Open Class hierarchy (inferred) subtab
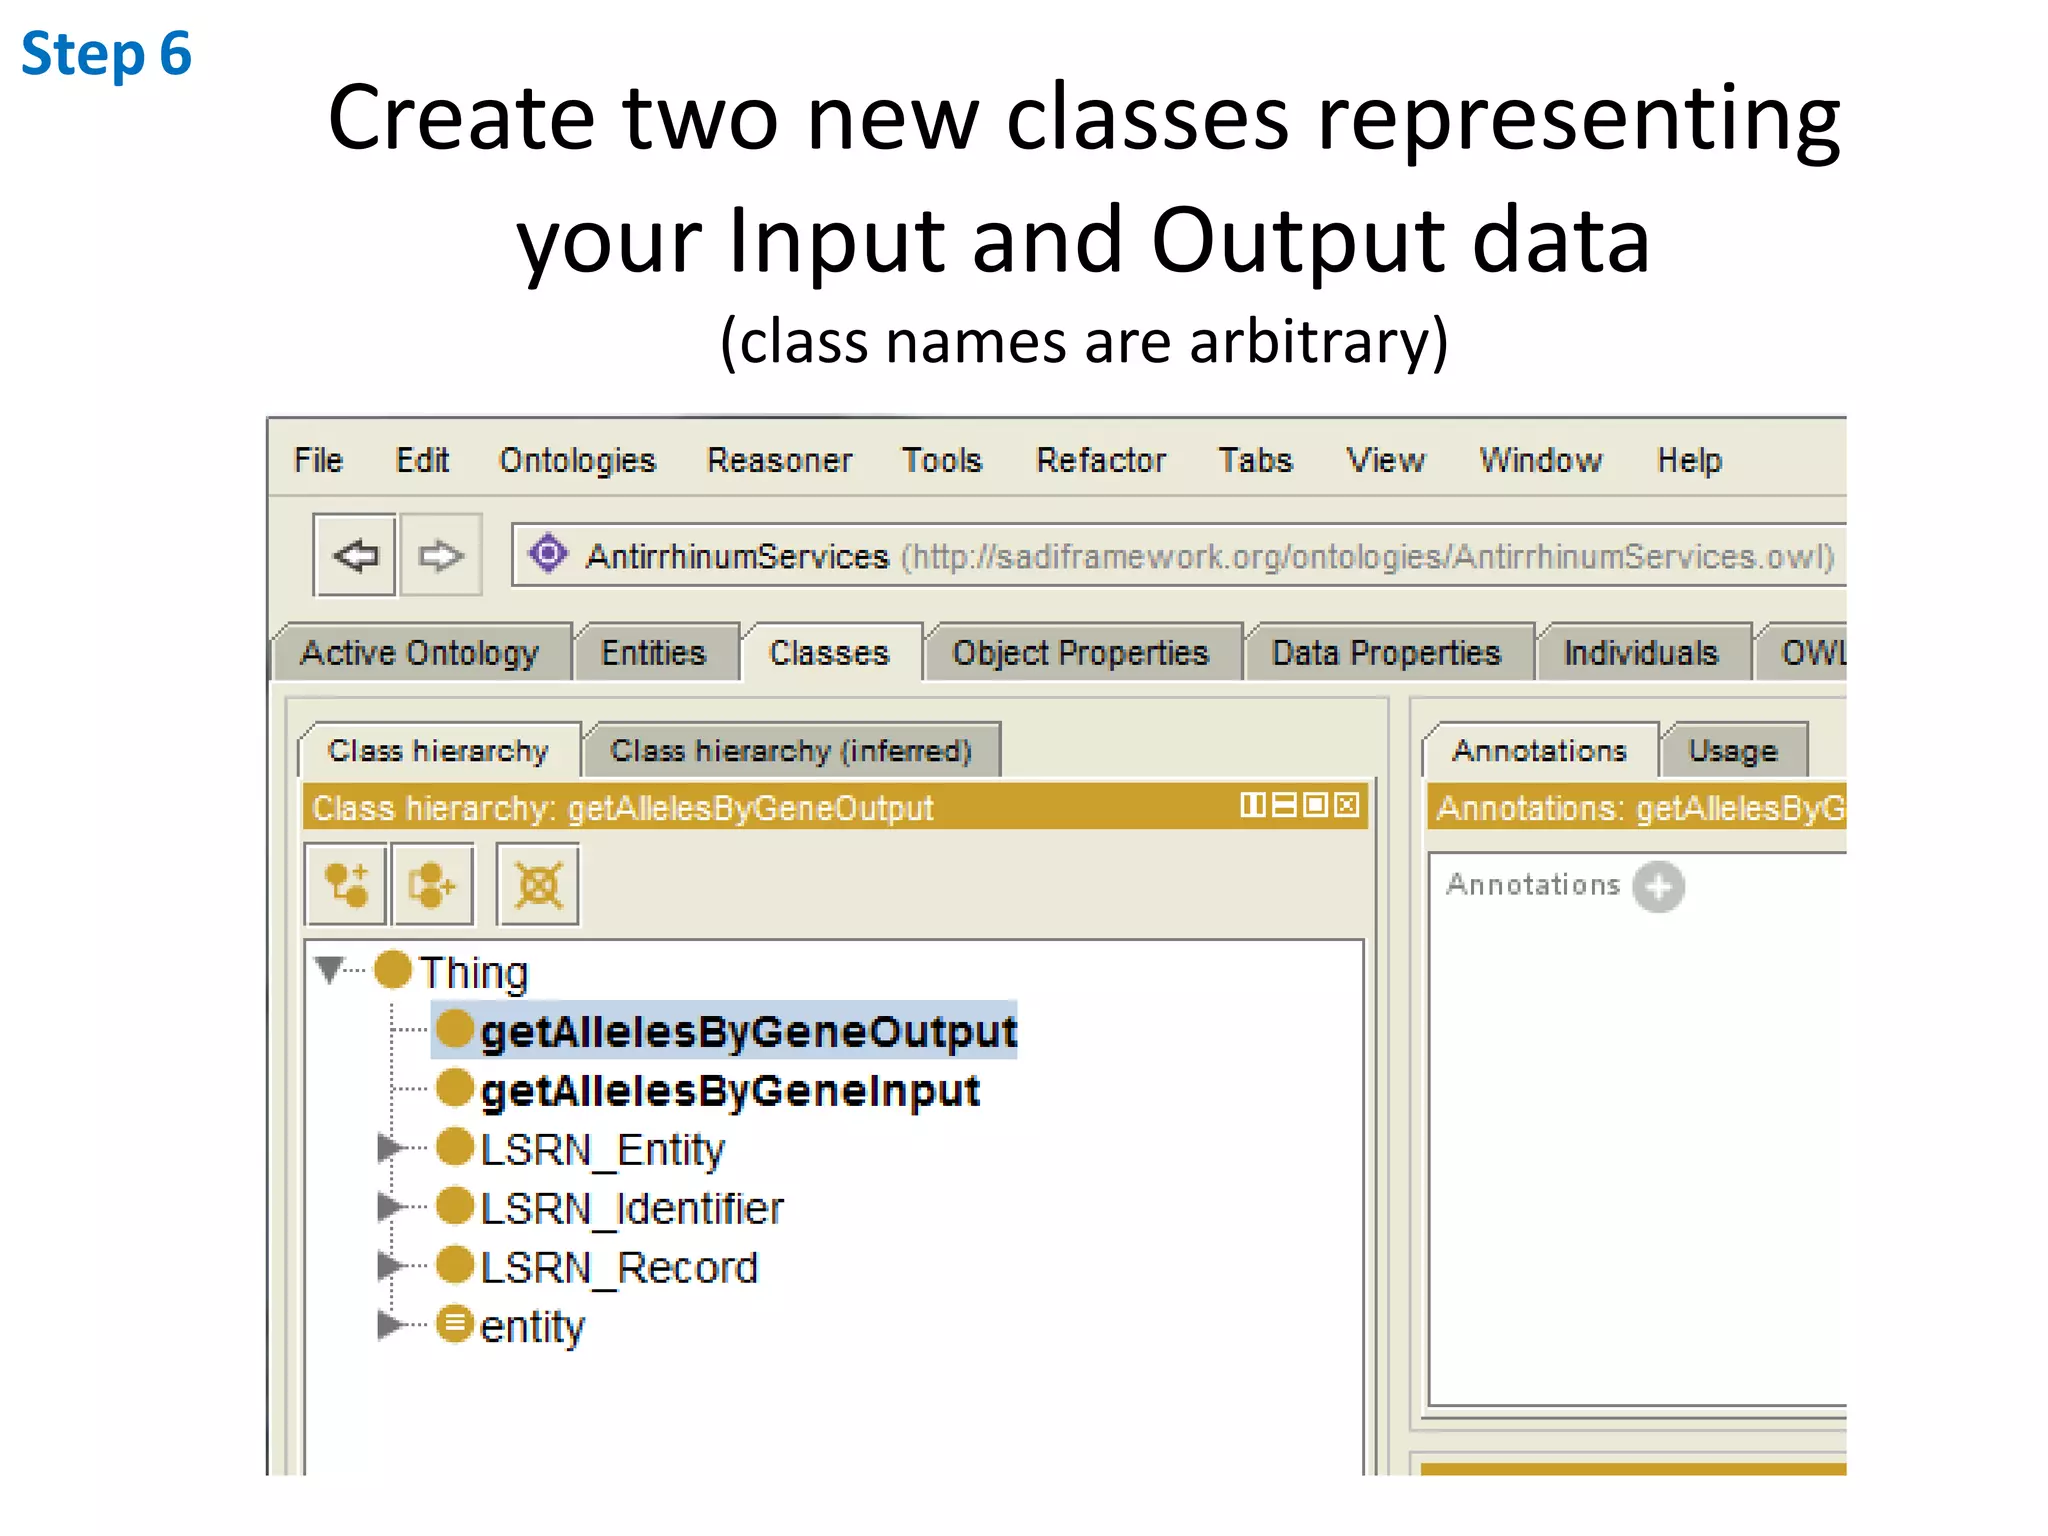The width and height of the screenshot is (2048, 1536). (x=791, y=750)
